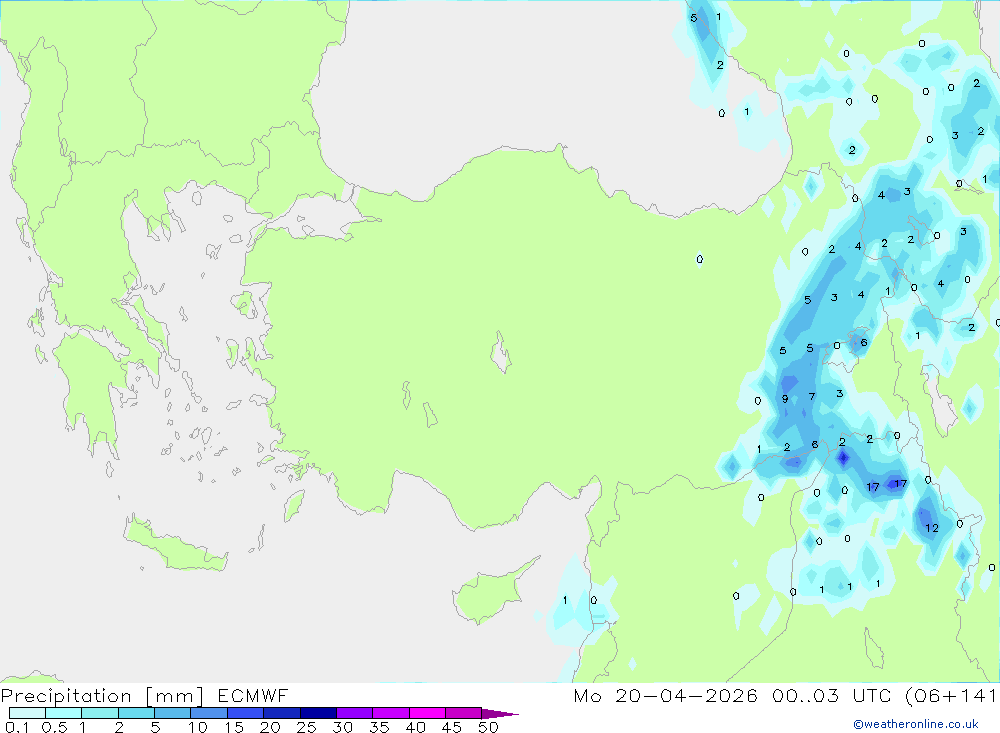Click the 9 mm precipitation value on map

tap(785, 399)
